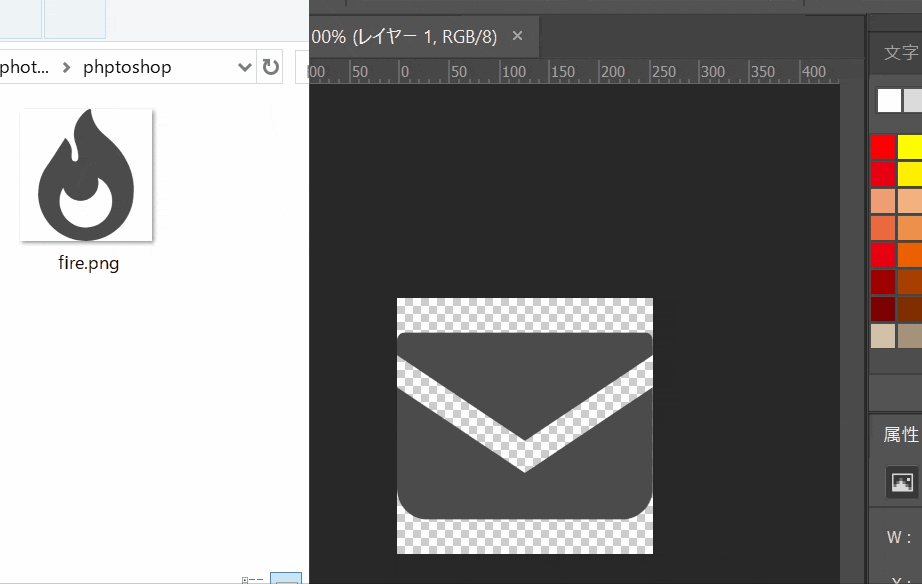Pick the white swatch above the color grid
Image resolution: width=922 pixels, height=584 pixels.
point(889,100)
